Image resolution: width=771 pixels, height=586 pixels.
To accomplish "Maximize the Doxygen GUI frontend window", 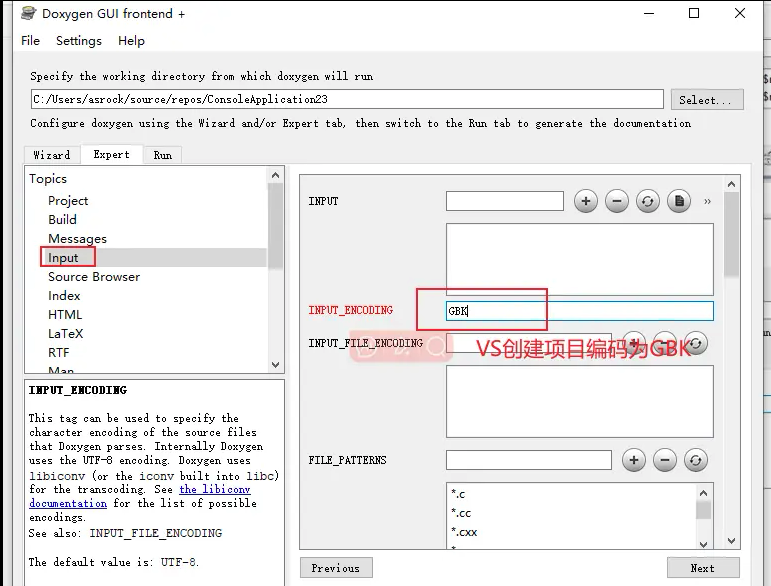I will [694, 13].
